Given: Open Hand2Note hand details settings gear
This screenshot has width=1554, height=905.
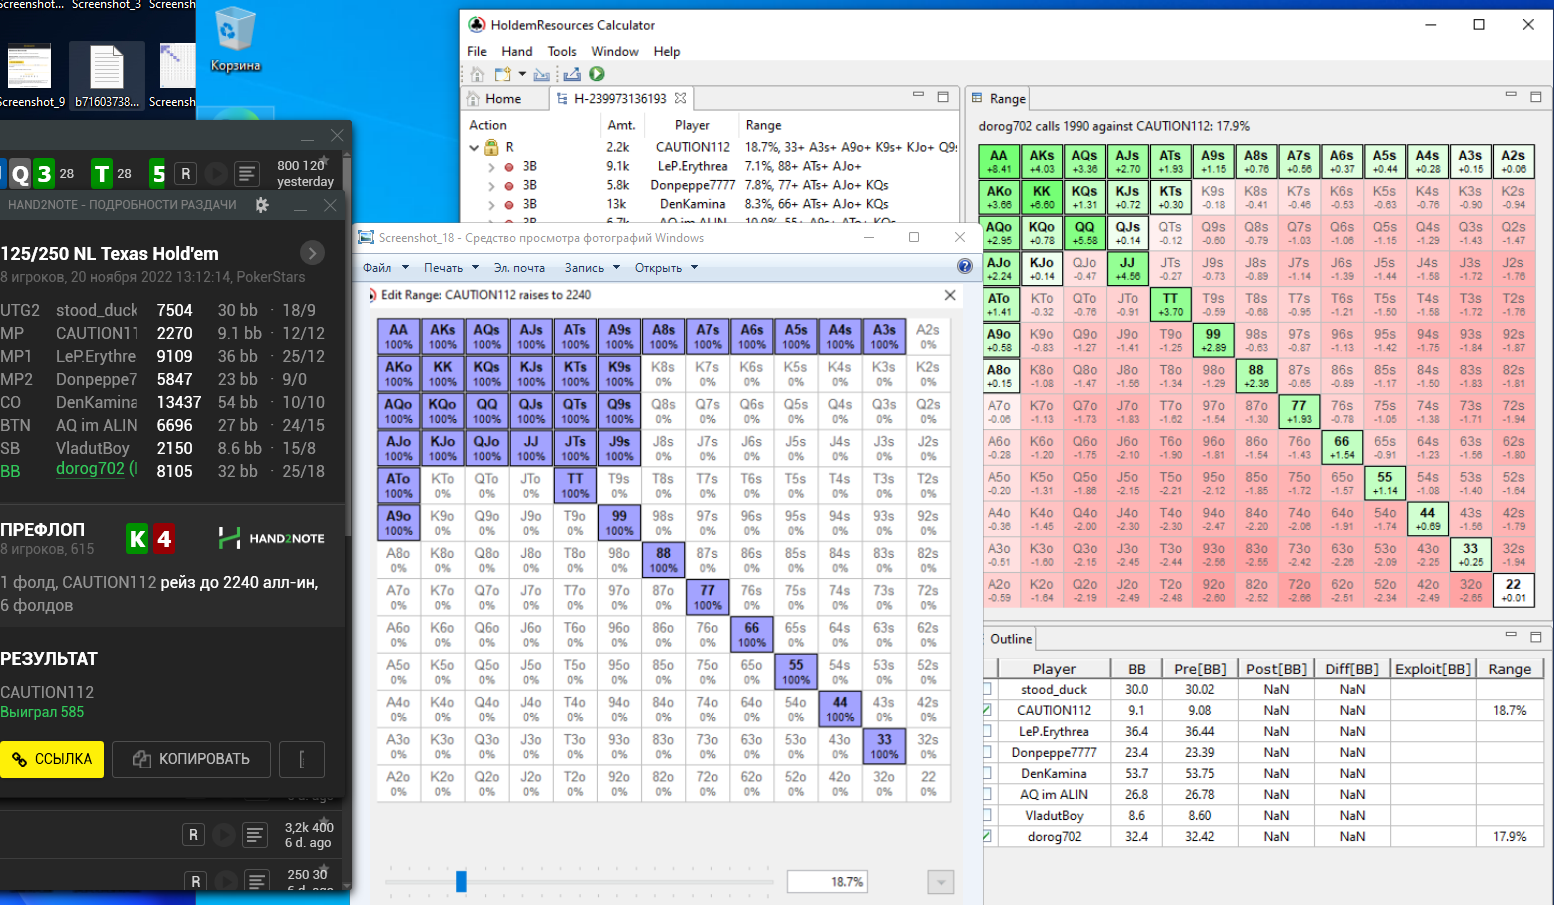Looking at the screenshot, I should click(262, 204).
